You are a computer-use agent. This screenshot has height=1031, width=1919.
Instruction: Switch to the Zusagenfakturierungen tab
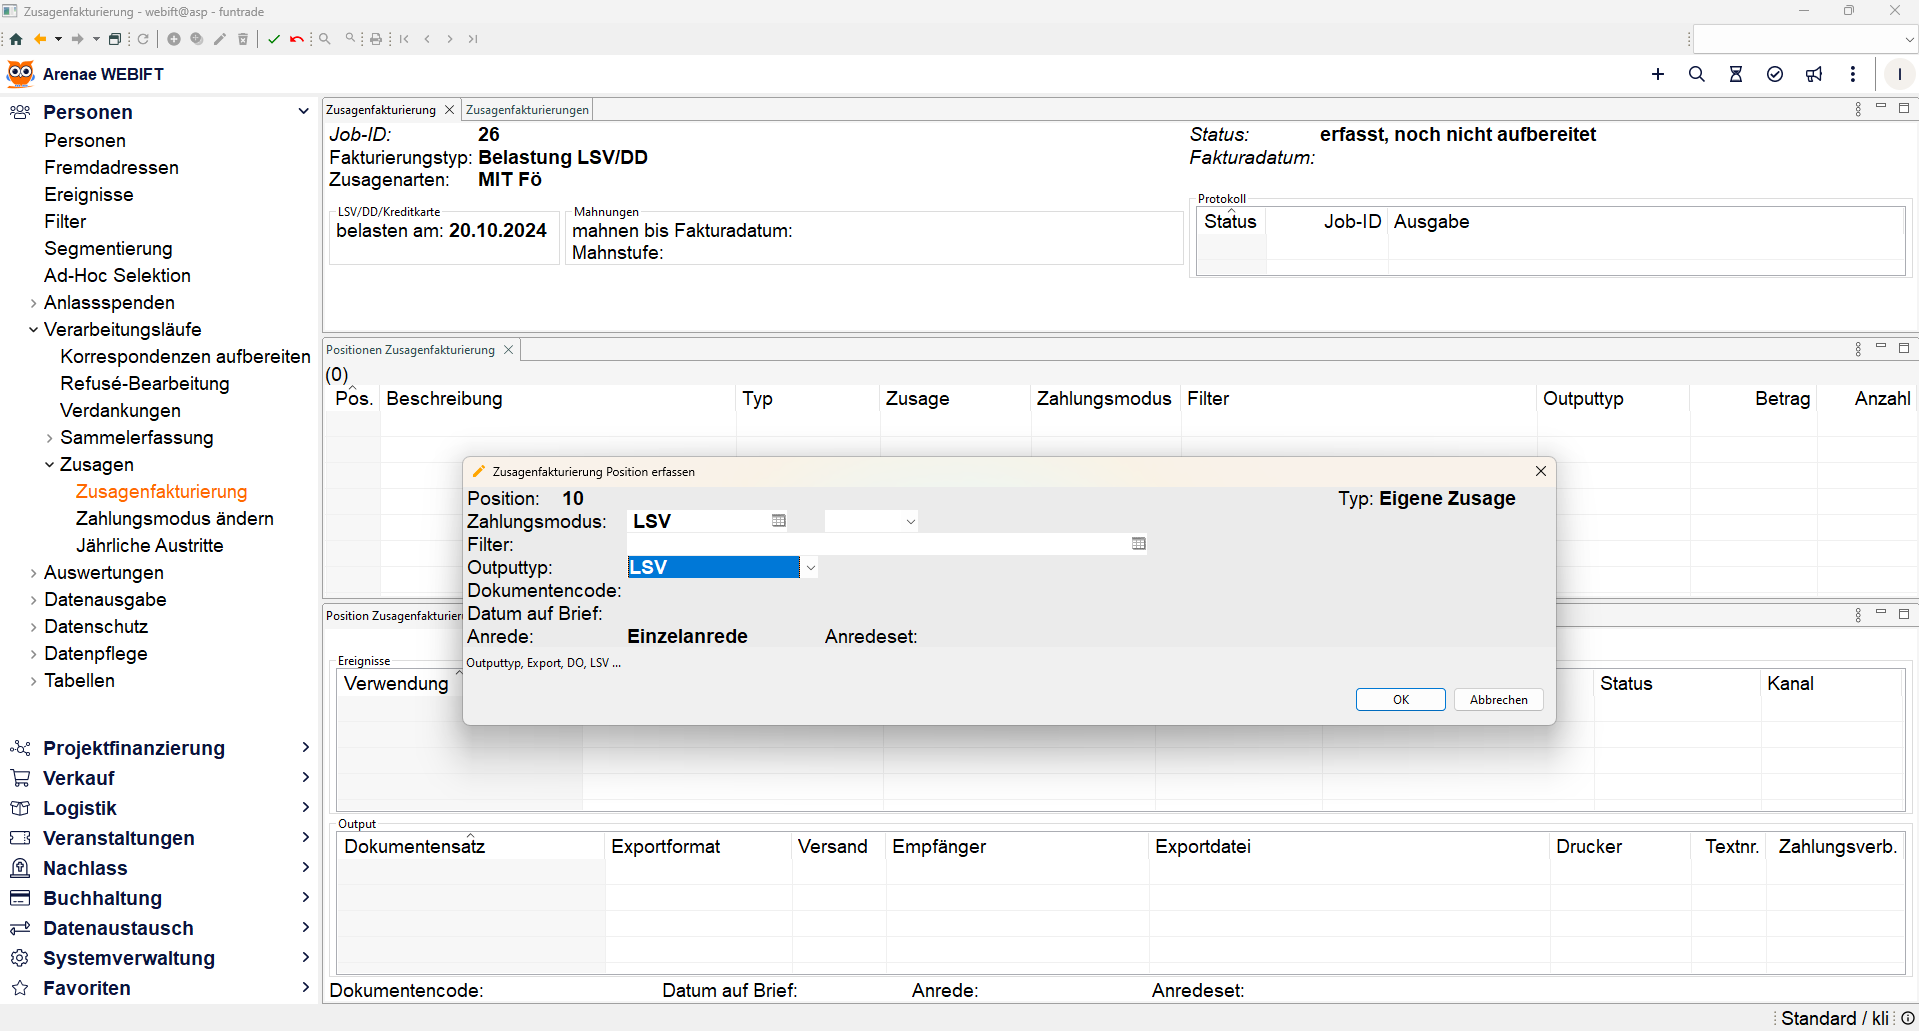tap(527, 110)
